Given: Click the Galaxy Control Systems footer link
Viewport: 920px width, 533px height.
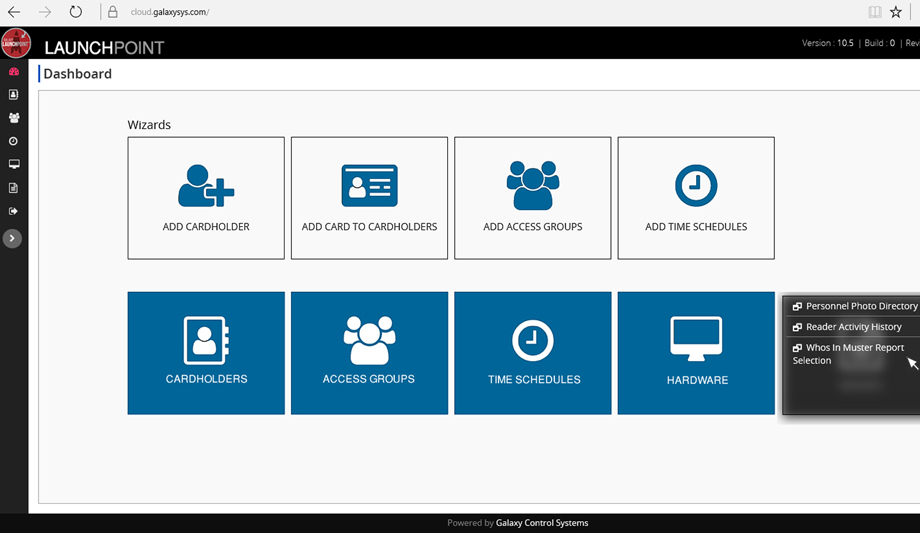Looking at the screenshot, I should coord(542,522).
